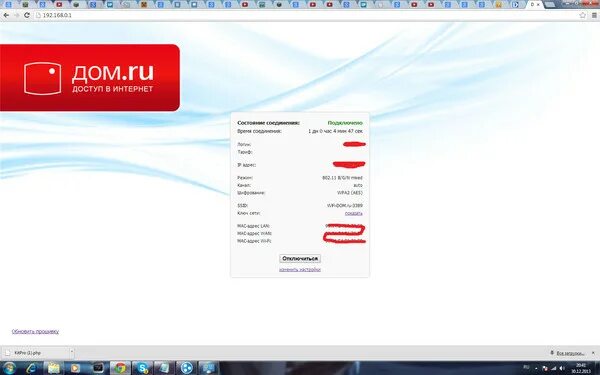Screen dimensions: 600x375
Task: Open the network signal tray icon
Action: click(x=553, y=368)
